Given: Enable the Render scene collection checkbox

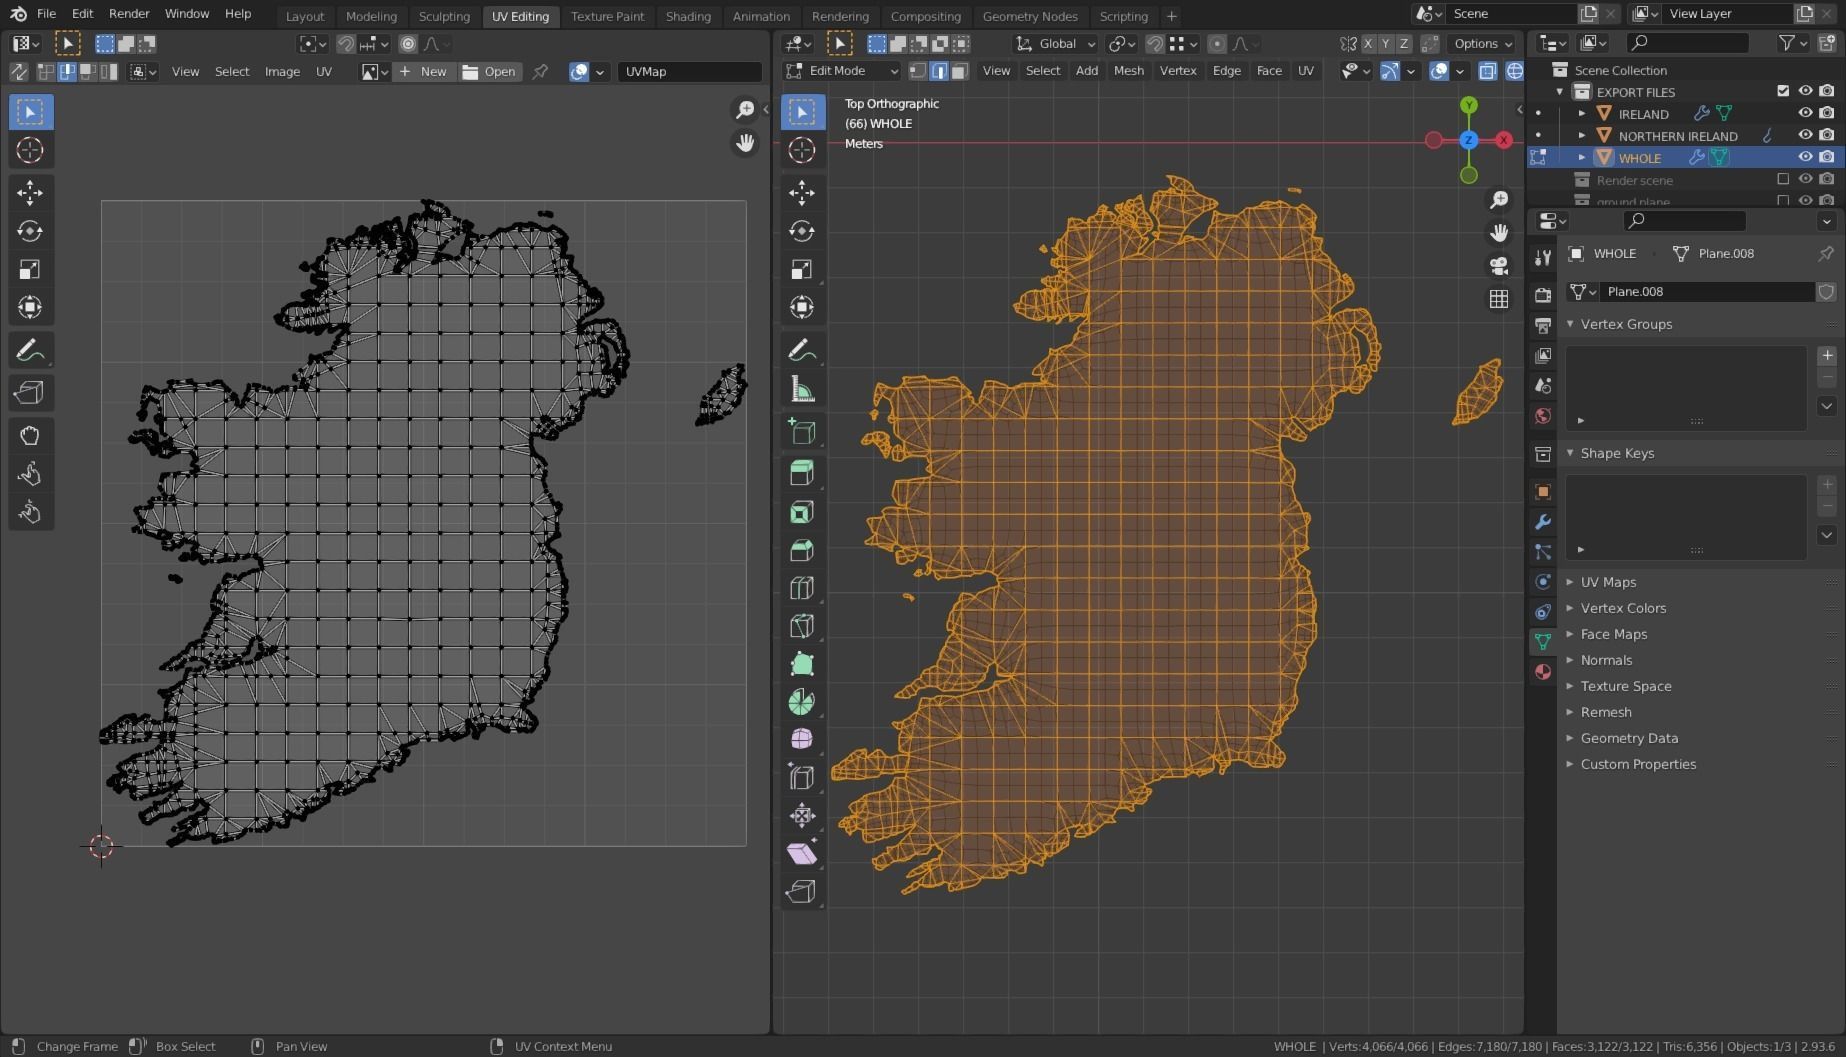Looking at the screenshot, I should click(1783, 180).
